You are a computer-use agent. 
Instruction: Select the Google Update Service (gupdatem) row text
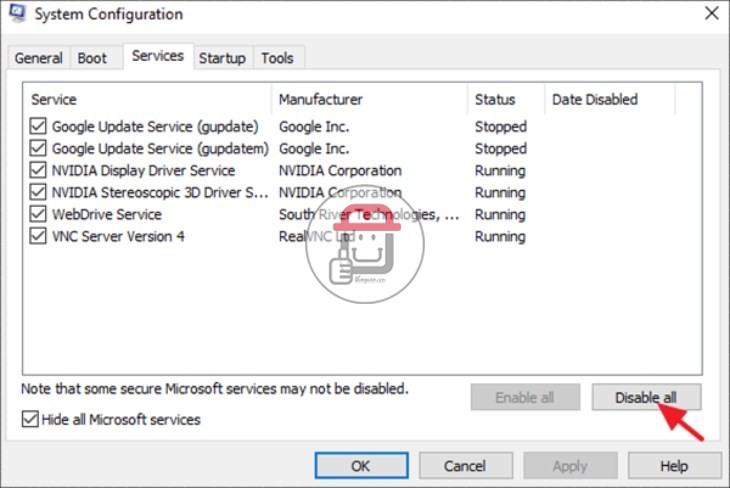tap(160, 149)
